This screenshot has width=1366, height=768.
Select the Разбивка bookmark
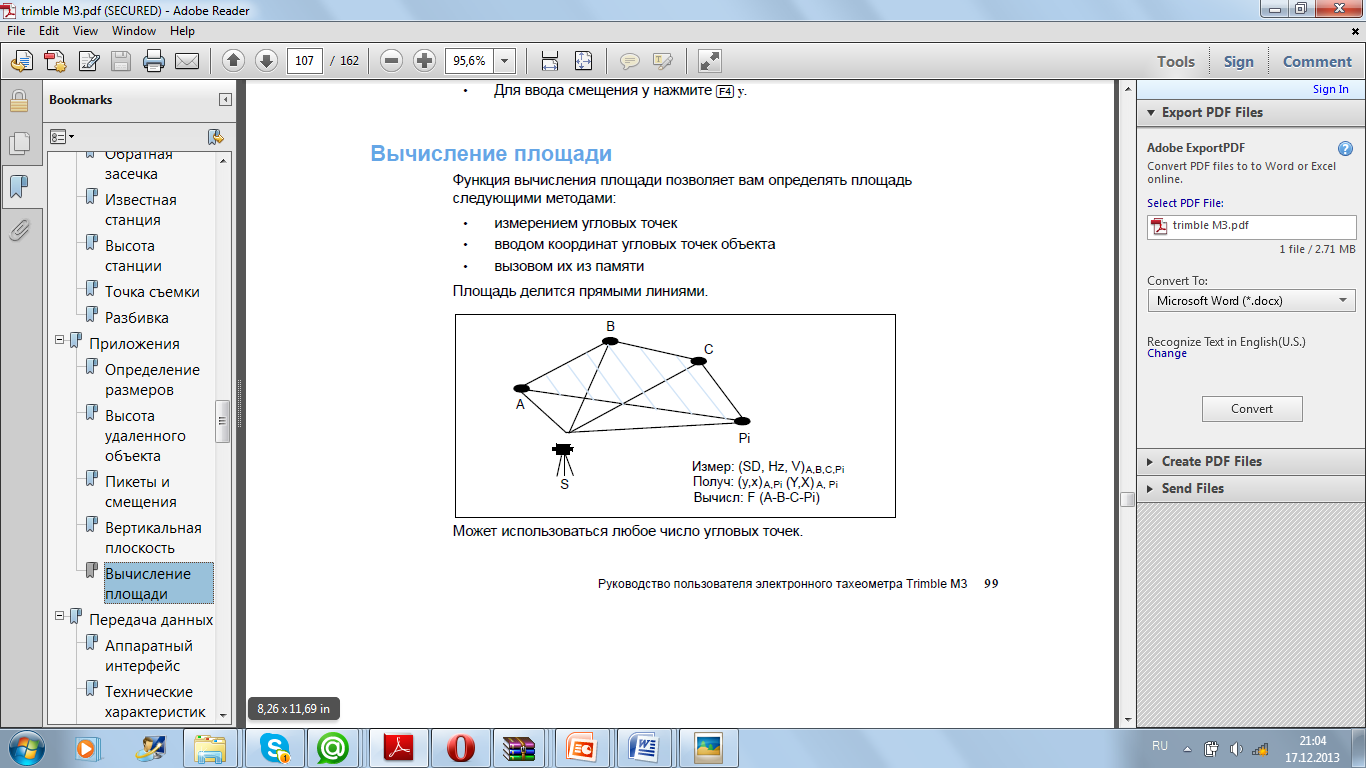[137, 318]
